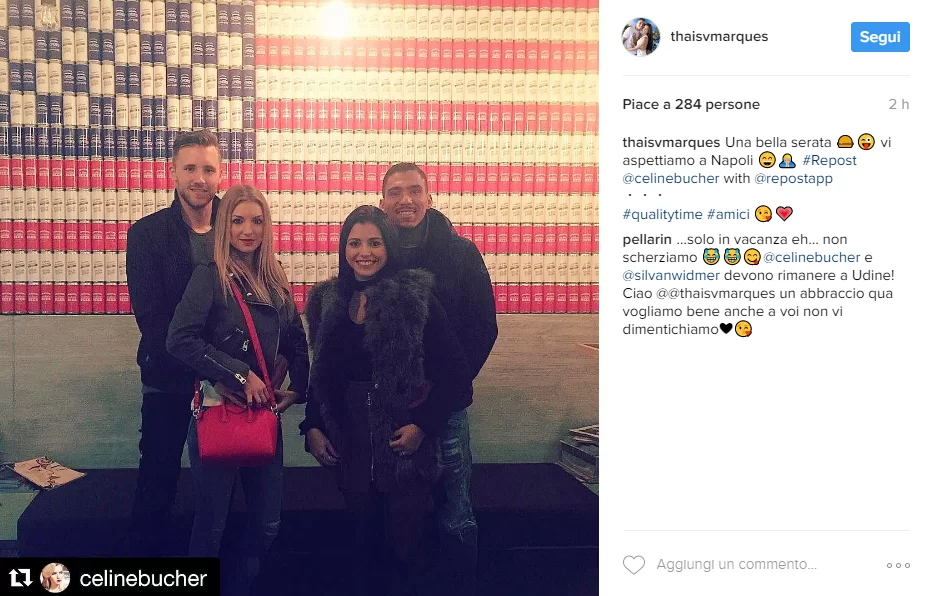Click the Segui follow button
The height and width of the screenshot is (596, 930).
(x=880, y=37)
